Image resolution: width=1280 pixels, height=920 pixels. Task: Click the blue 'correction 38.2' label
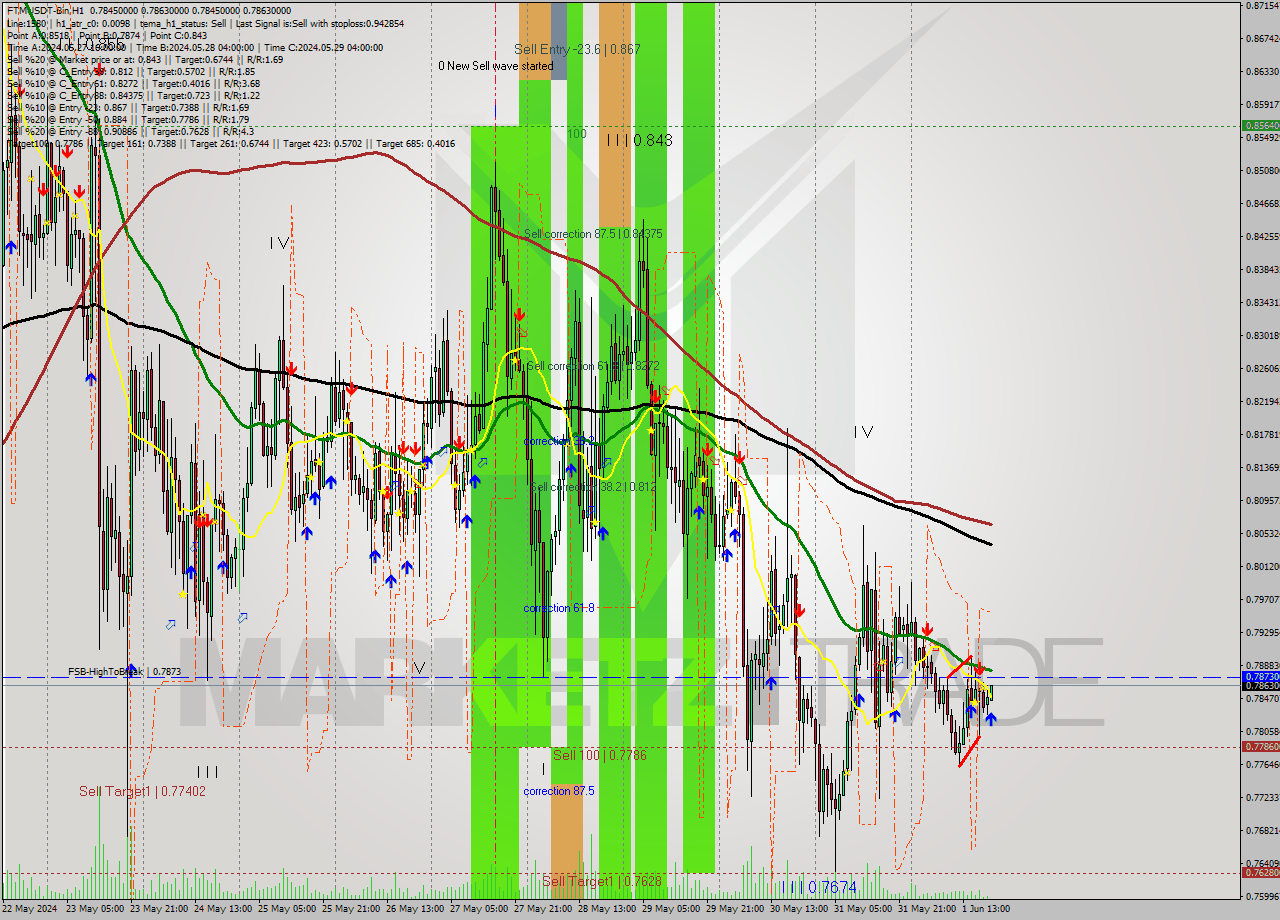[559, 441]
